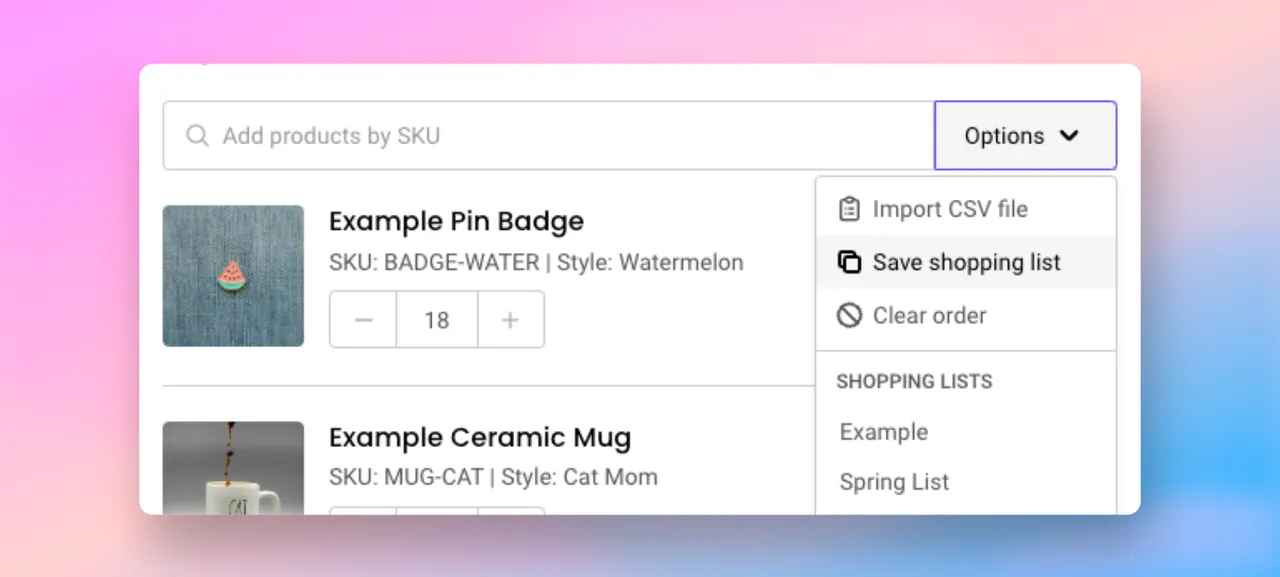
Task: Click the plus icon for Example Pin Badge
Action: pos(510,319)
